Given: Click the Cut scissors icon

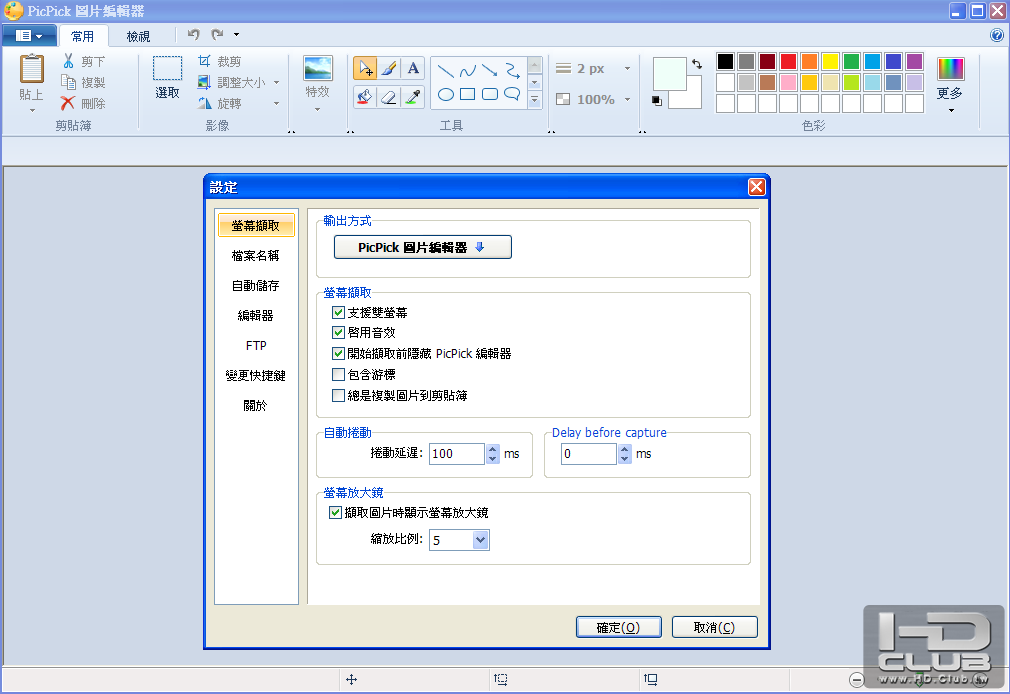Looking at the screenshot, I should click(x=68, y=61).
